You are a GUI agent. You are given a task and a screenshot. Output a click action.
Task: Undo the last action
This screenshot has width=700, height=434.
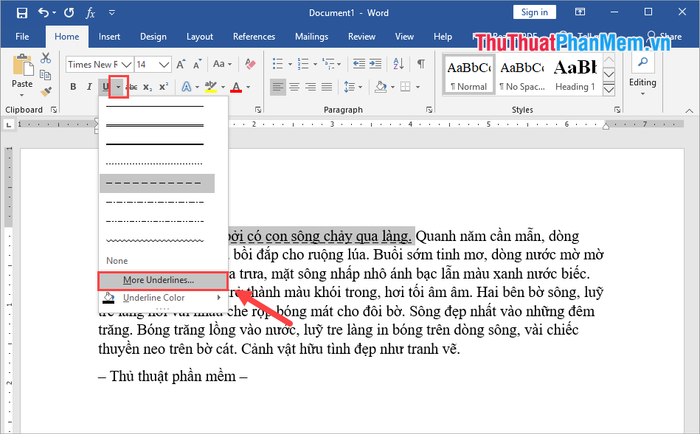[x=43, y=13]
